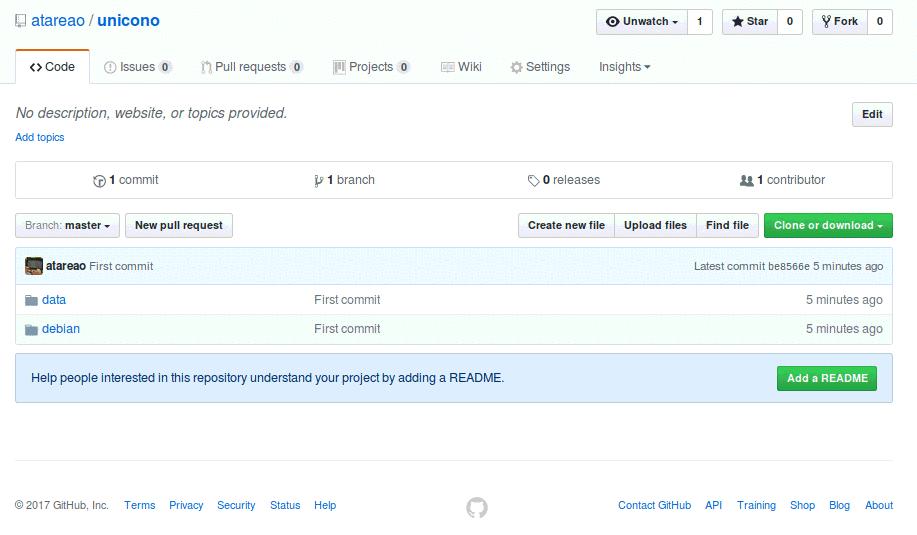Click atareao's avatar thumbnail in commit row
Viewport: 917px width, 535px height.
(34, 266)
